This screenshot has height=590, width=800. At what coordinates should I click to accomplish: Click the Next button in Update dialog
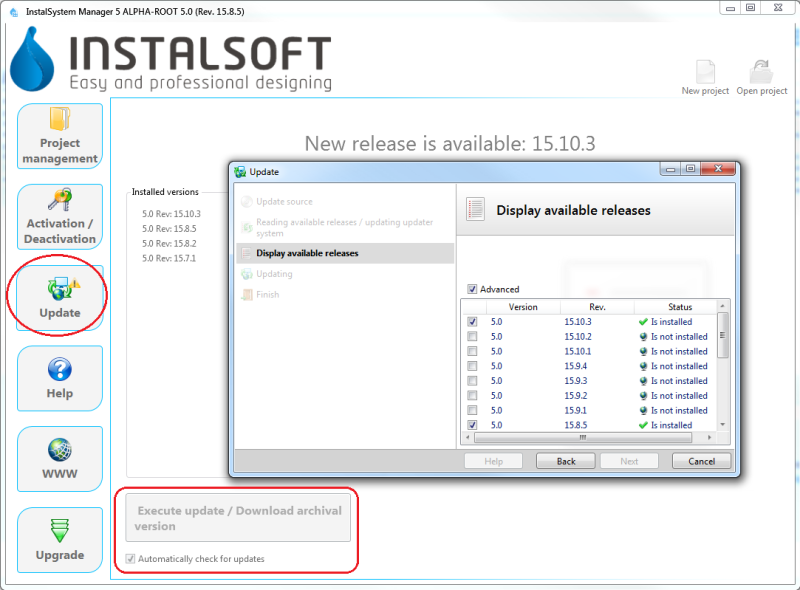tap(629, 461)
